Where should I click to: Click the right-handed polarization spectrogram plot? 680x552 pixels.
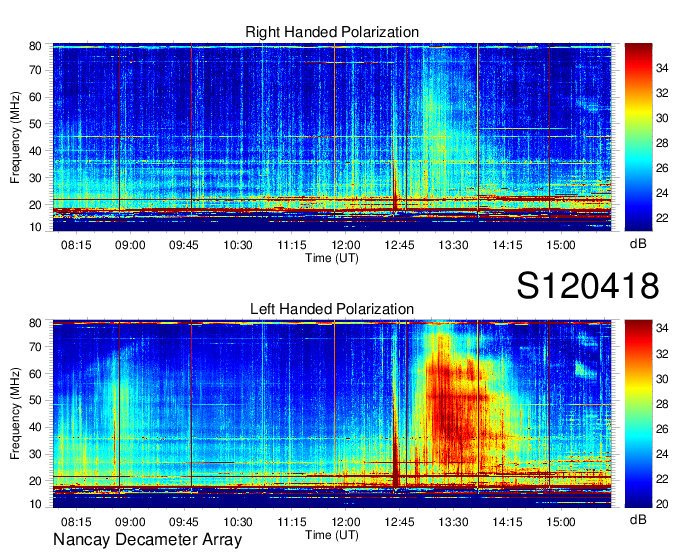point(332,137)
